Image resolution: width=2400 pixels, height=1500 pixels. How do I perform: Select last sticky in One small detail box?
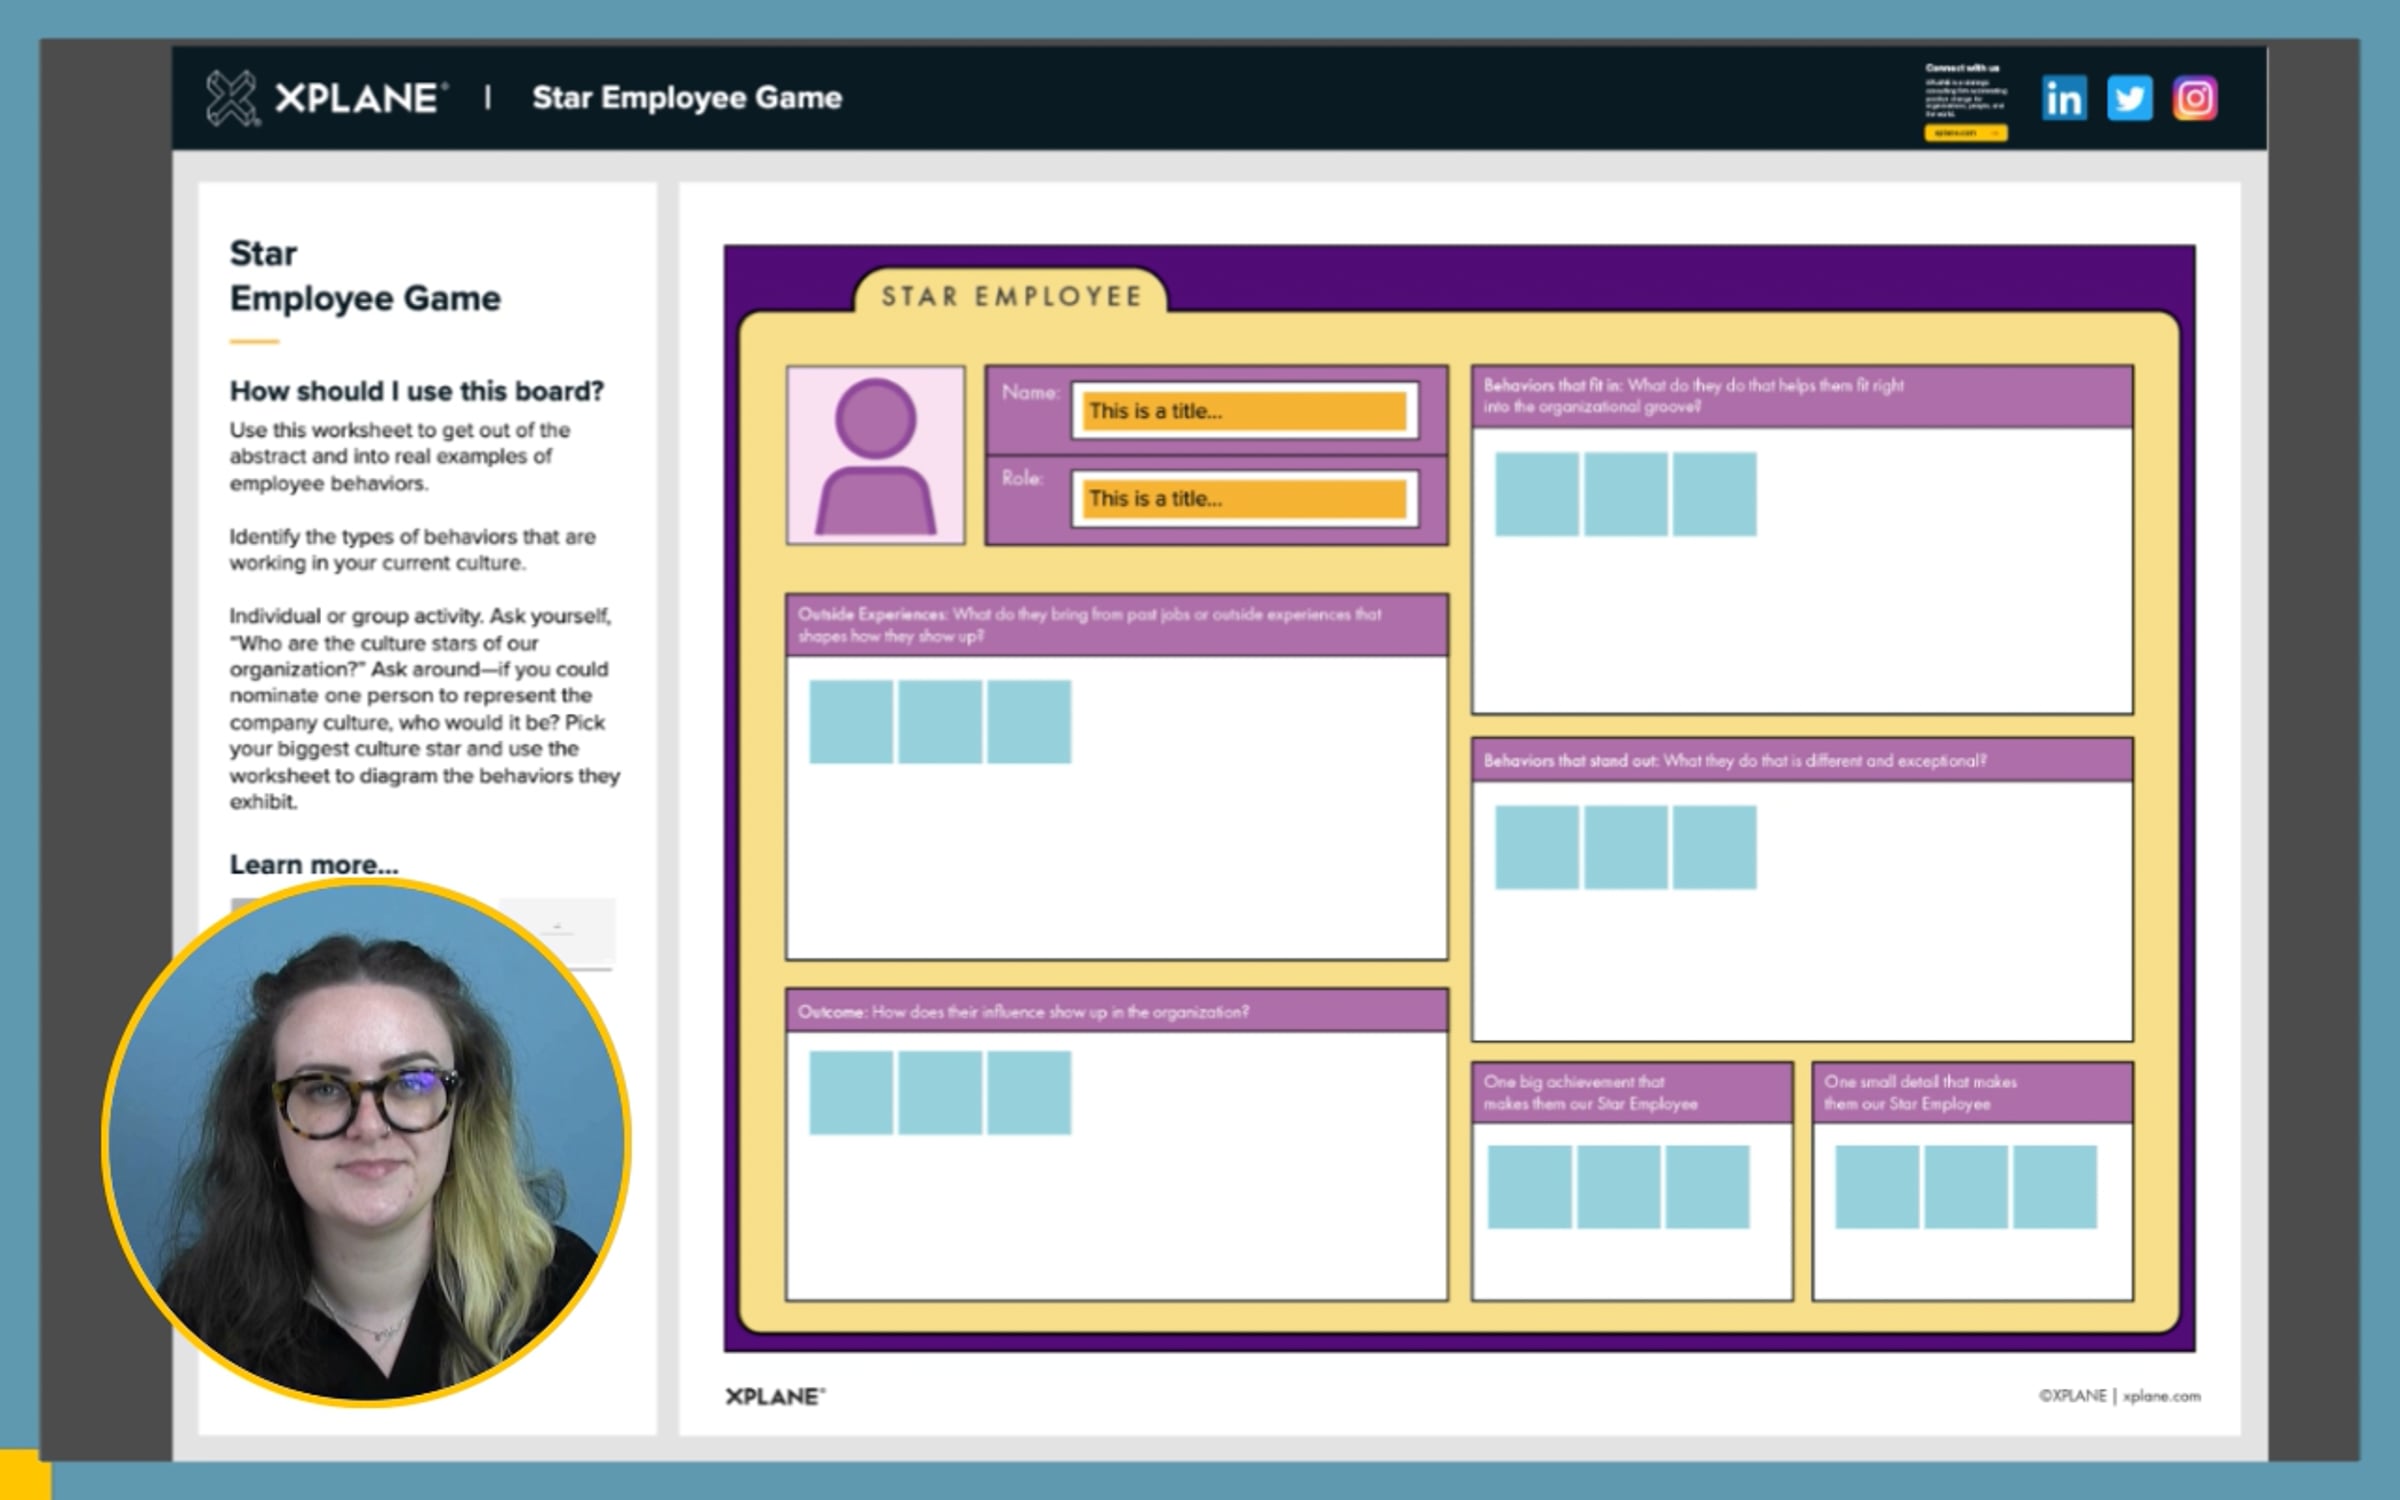[2054, 1187]
